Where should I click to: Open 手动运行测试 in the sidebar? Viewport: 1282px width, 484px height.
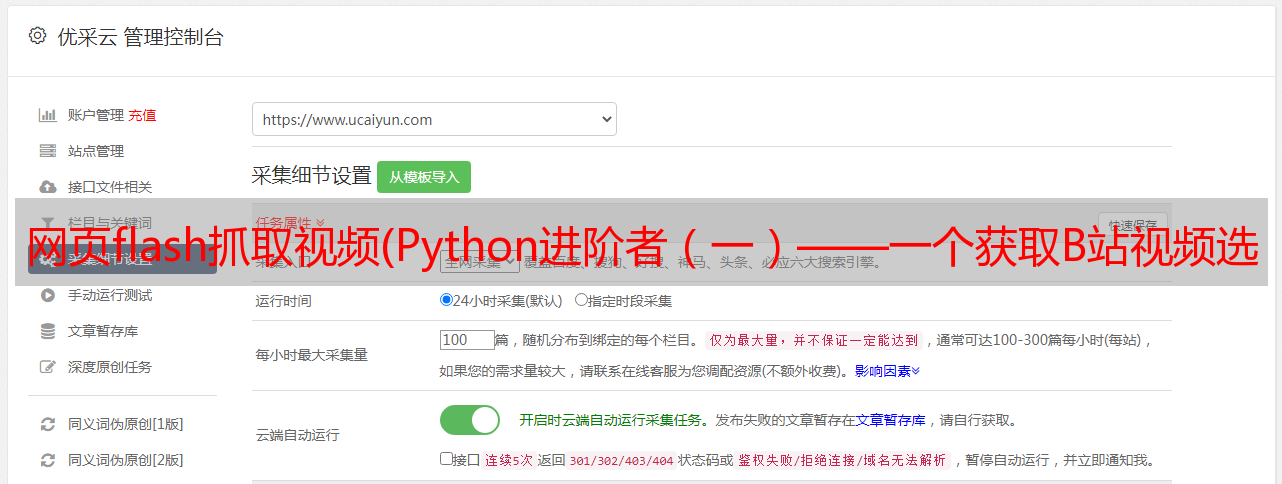point(110,295)
